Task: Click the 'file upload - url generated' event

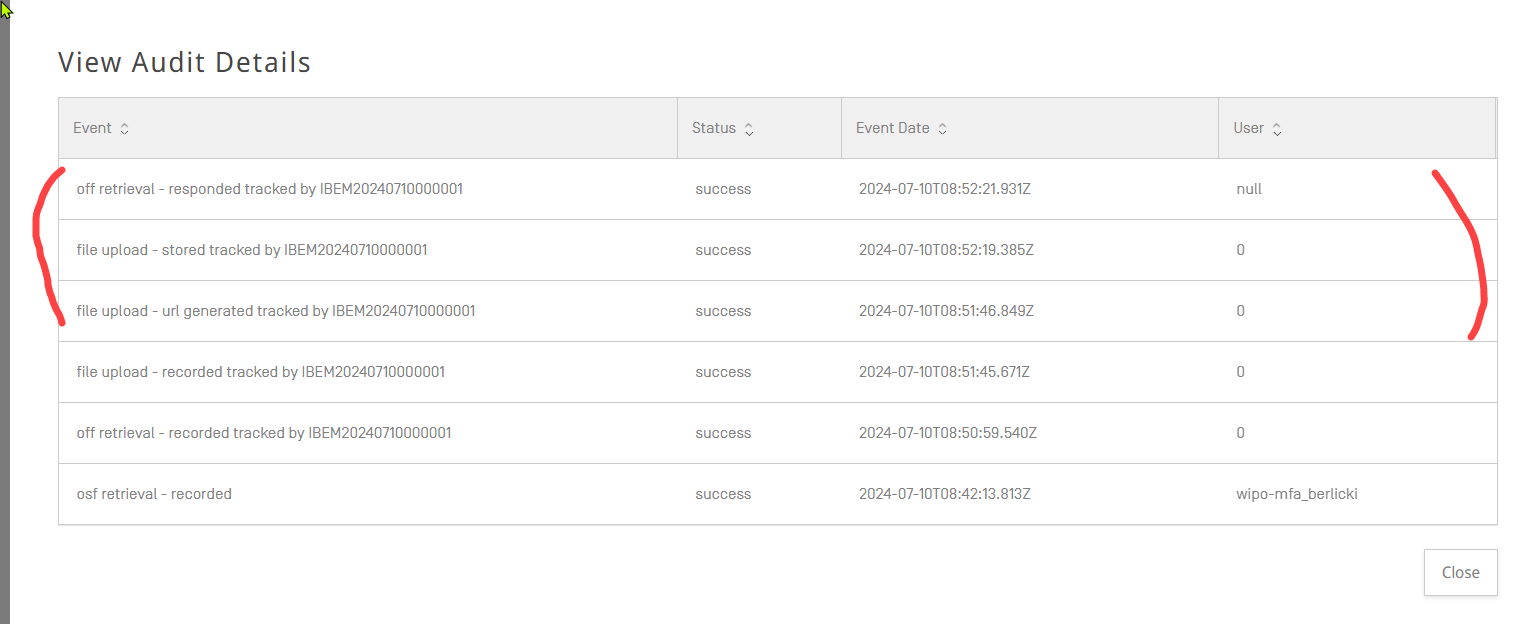Action: 275,311
